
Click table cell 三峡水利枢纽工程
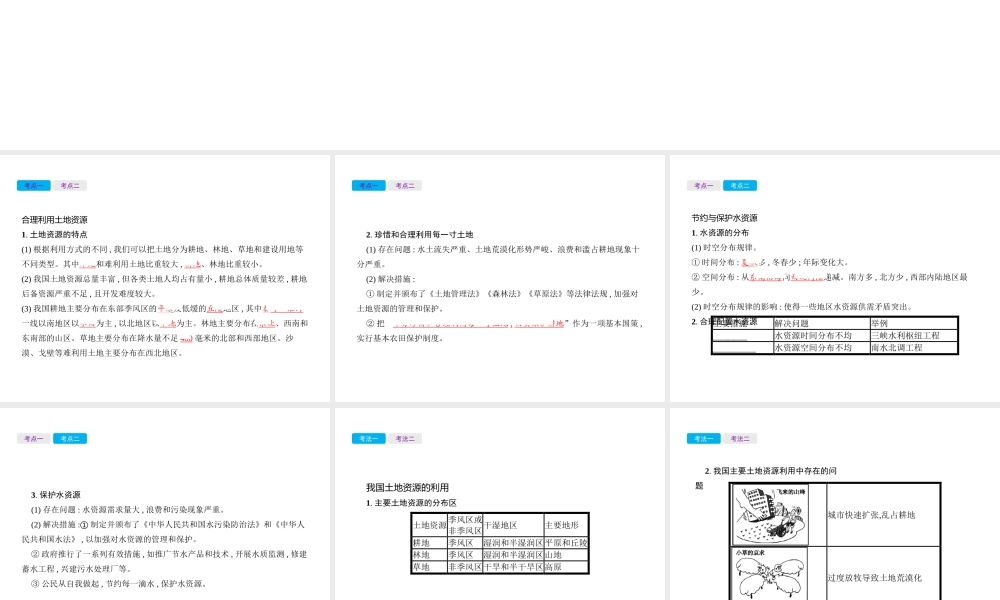914,335
